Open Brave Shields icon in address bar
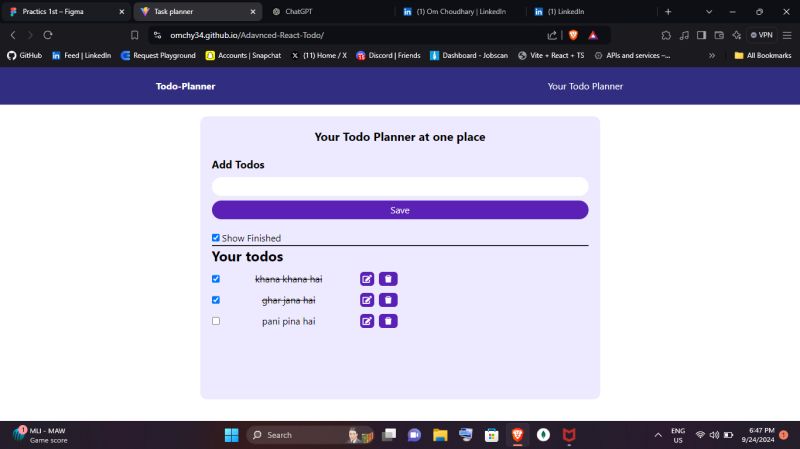This screenshot has width=800, height=449. (573, 35)
